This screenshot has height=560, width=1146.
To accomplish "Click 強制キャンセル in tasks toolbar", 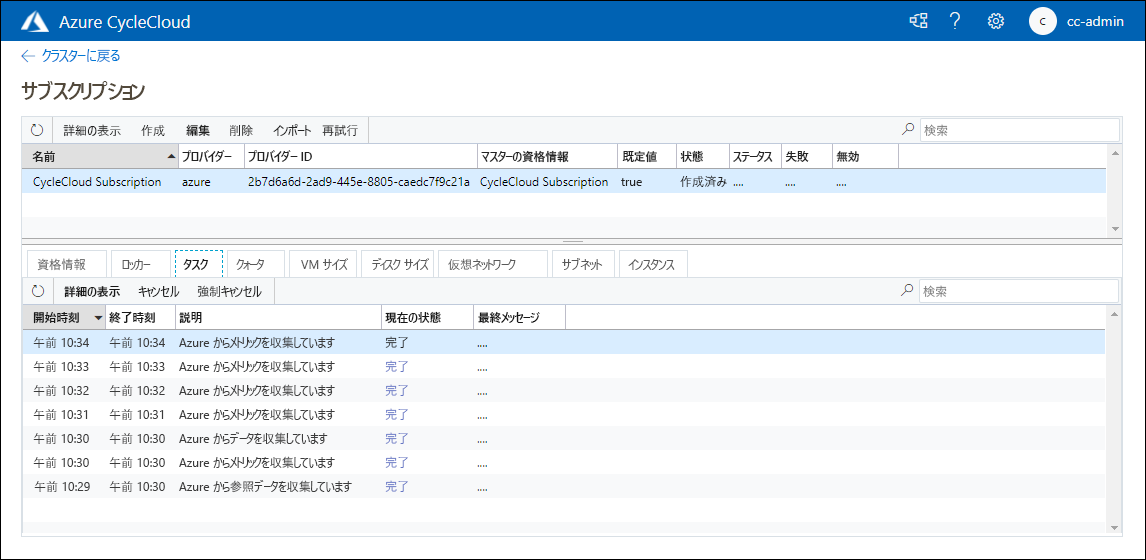I will point(229,292).
